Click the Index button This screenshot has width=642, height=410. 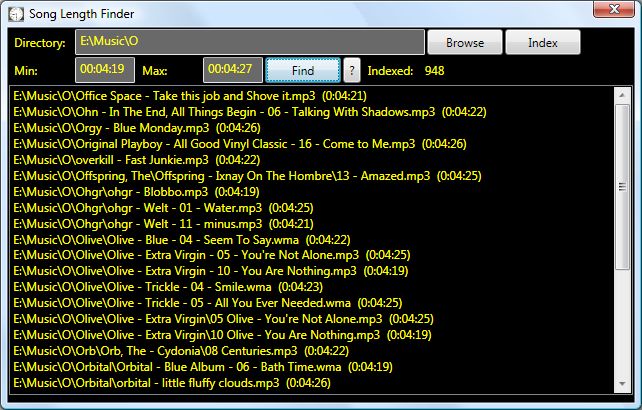coord(543,42)
